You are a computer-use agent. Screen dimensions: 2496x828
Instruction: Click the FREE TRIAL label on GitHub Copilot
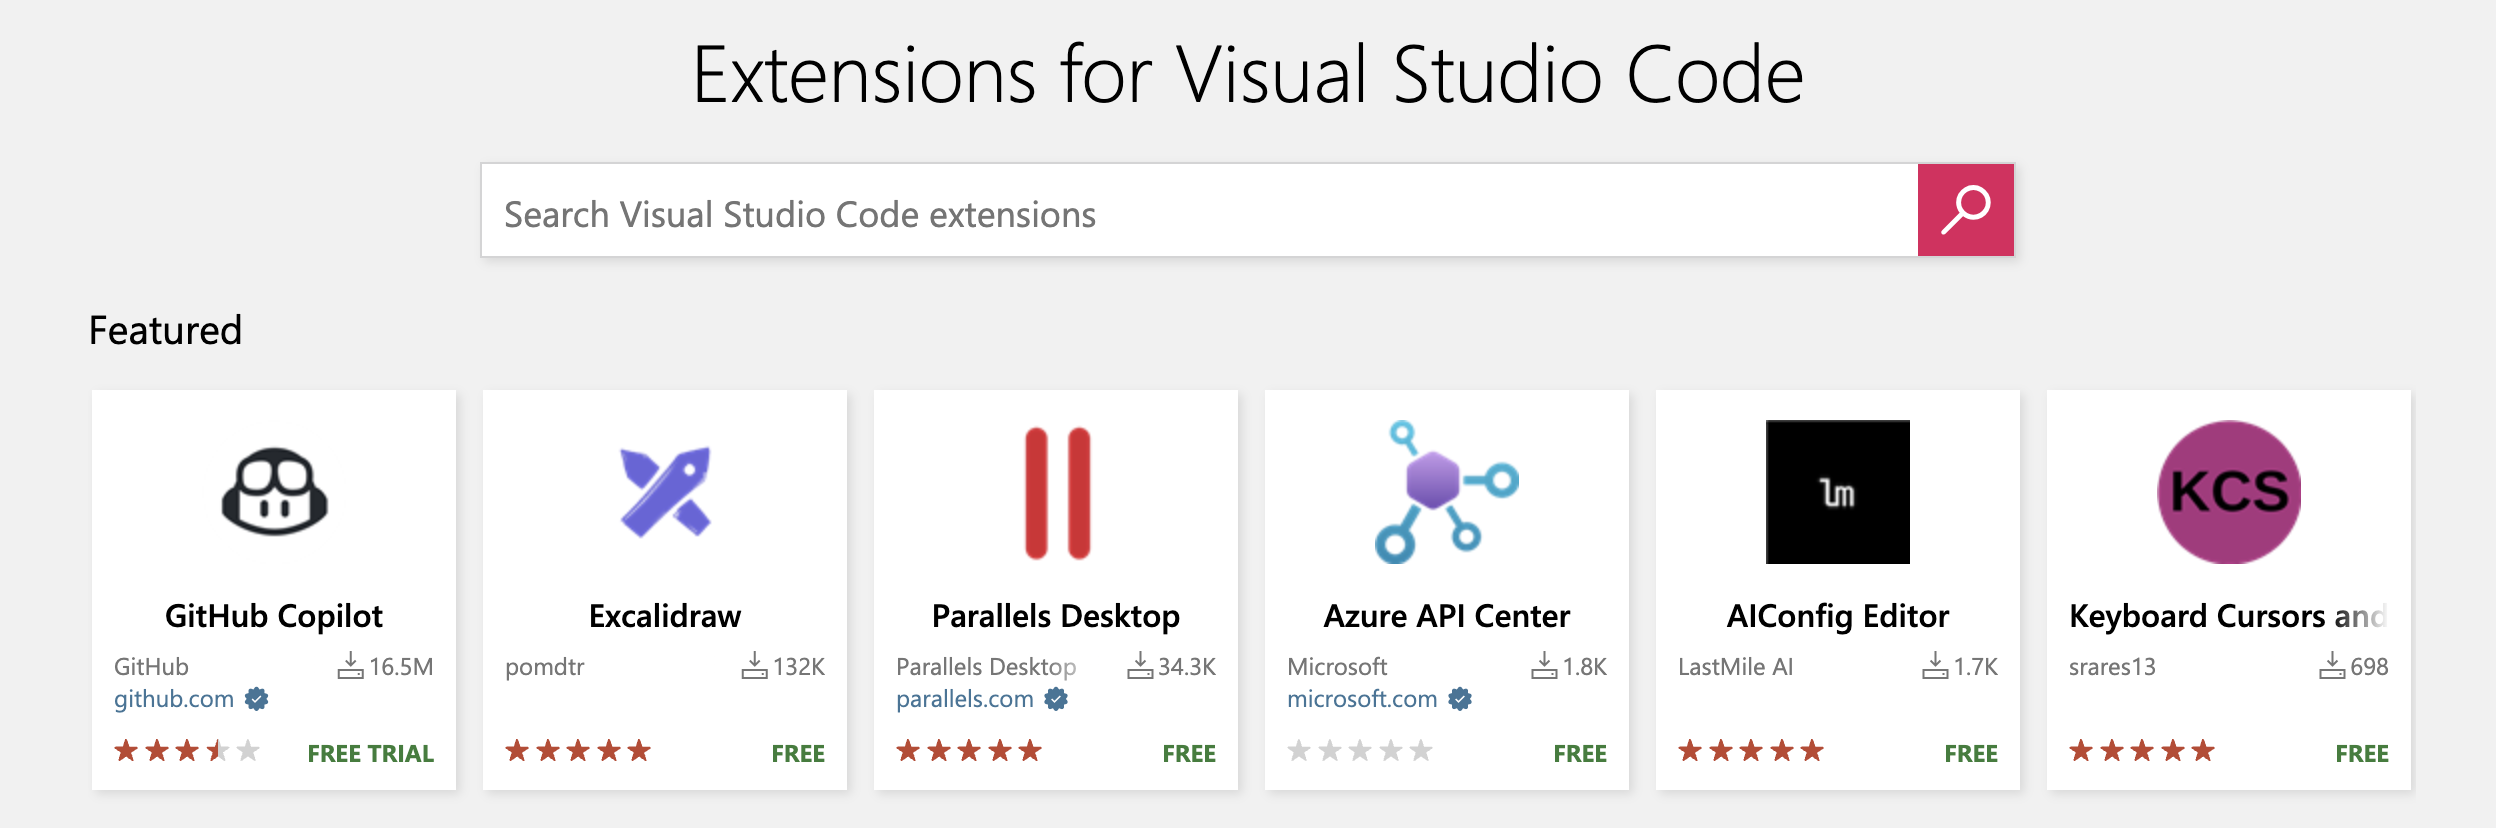coord(370,753)
